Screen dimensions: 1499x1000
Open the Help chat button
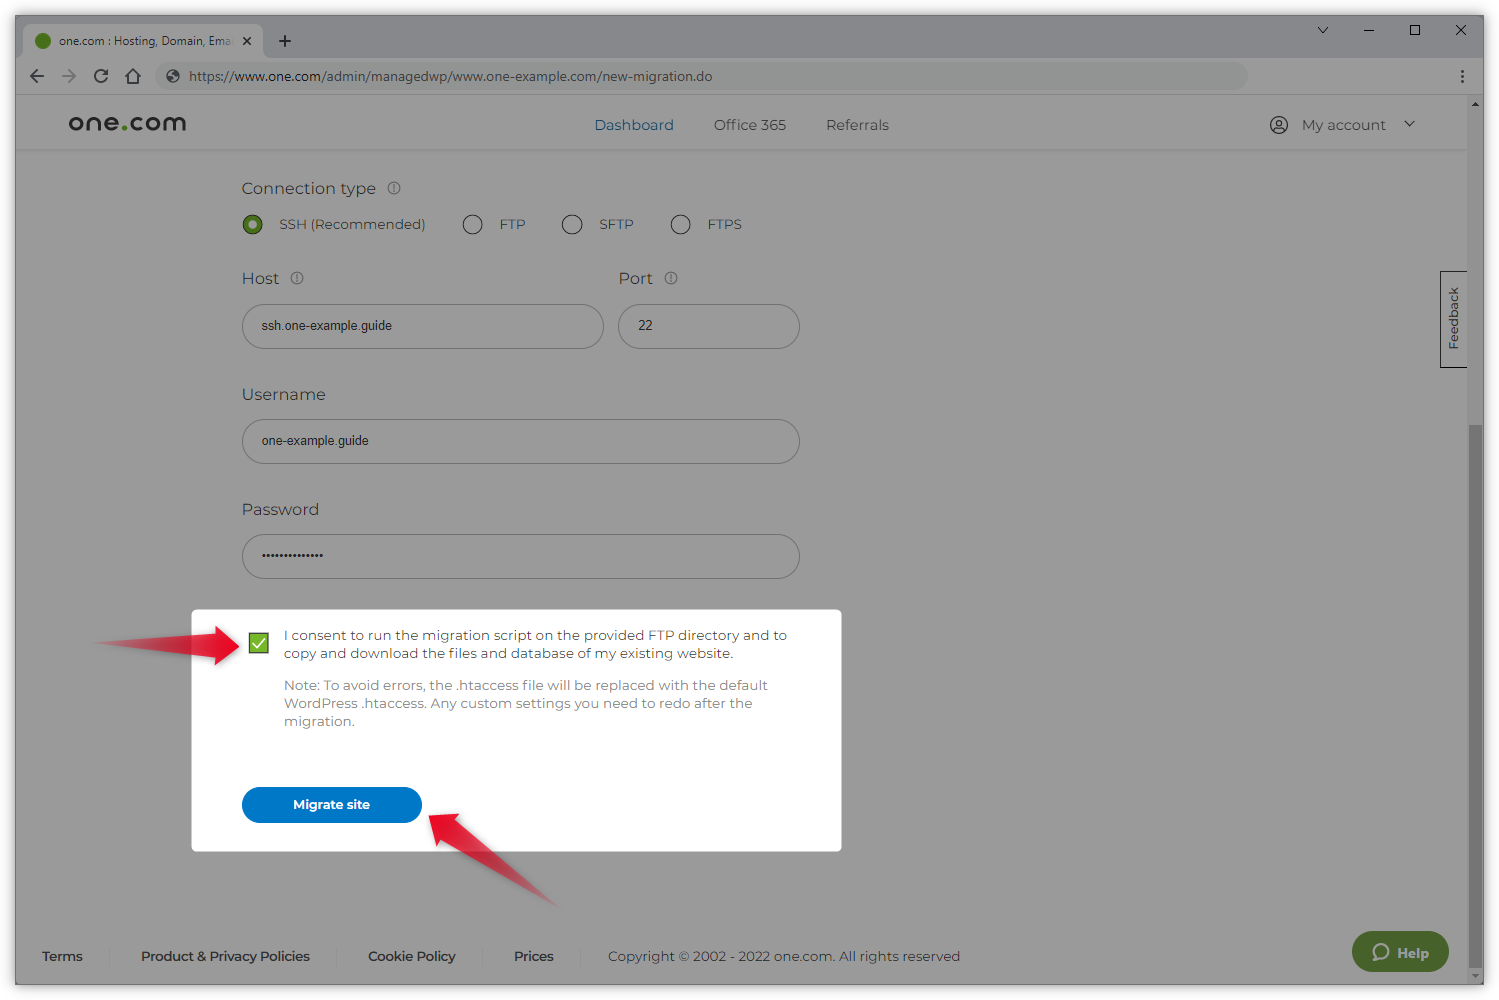(x=1400, y=952)
